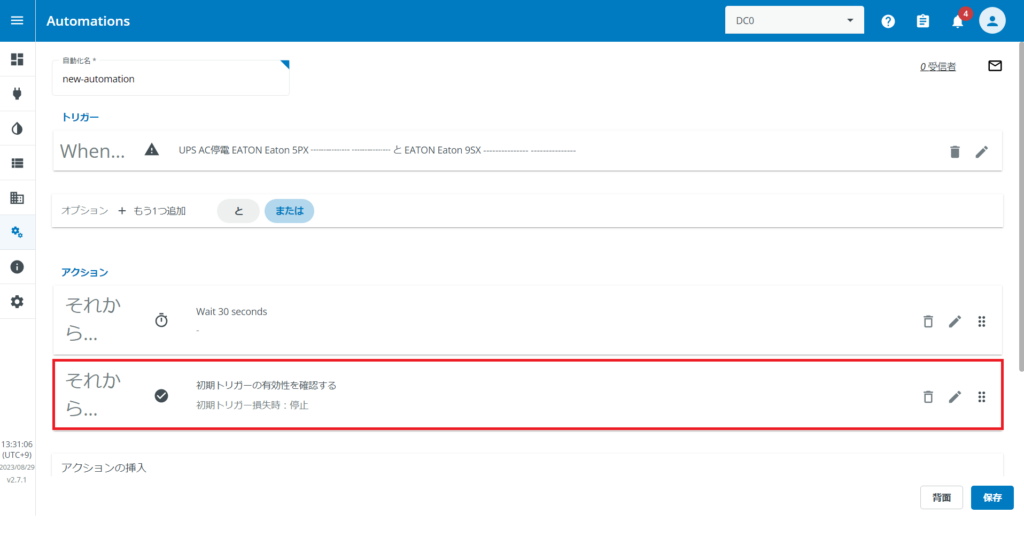Delete the Wait 30 seconds action
This screenshot has height=552, width=1024.
[x=928, y=321]
